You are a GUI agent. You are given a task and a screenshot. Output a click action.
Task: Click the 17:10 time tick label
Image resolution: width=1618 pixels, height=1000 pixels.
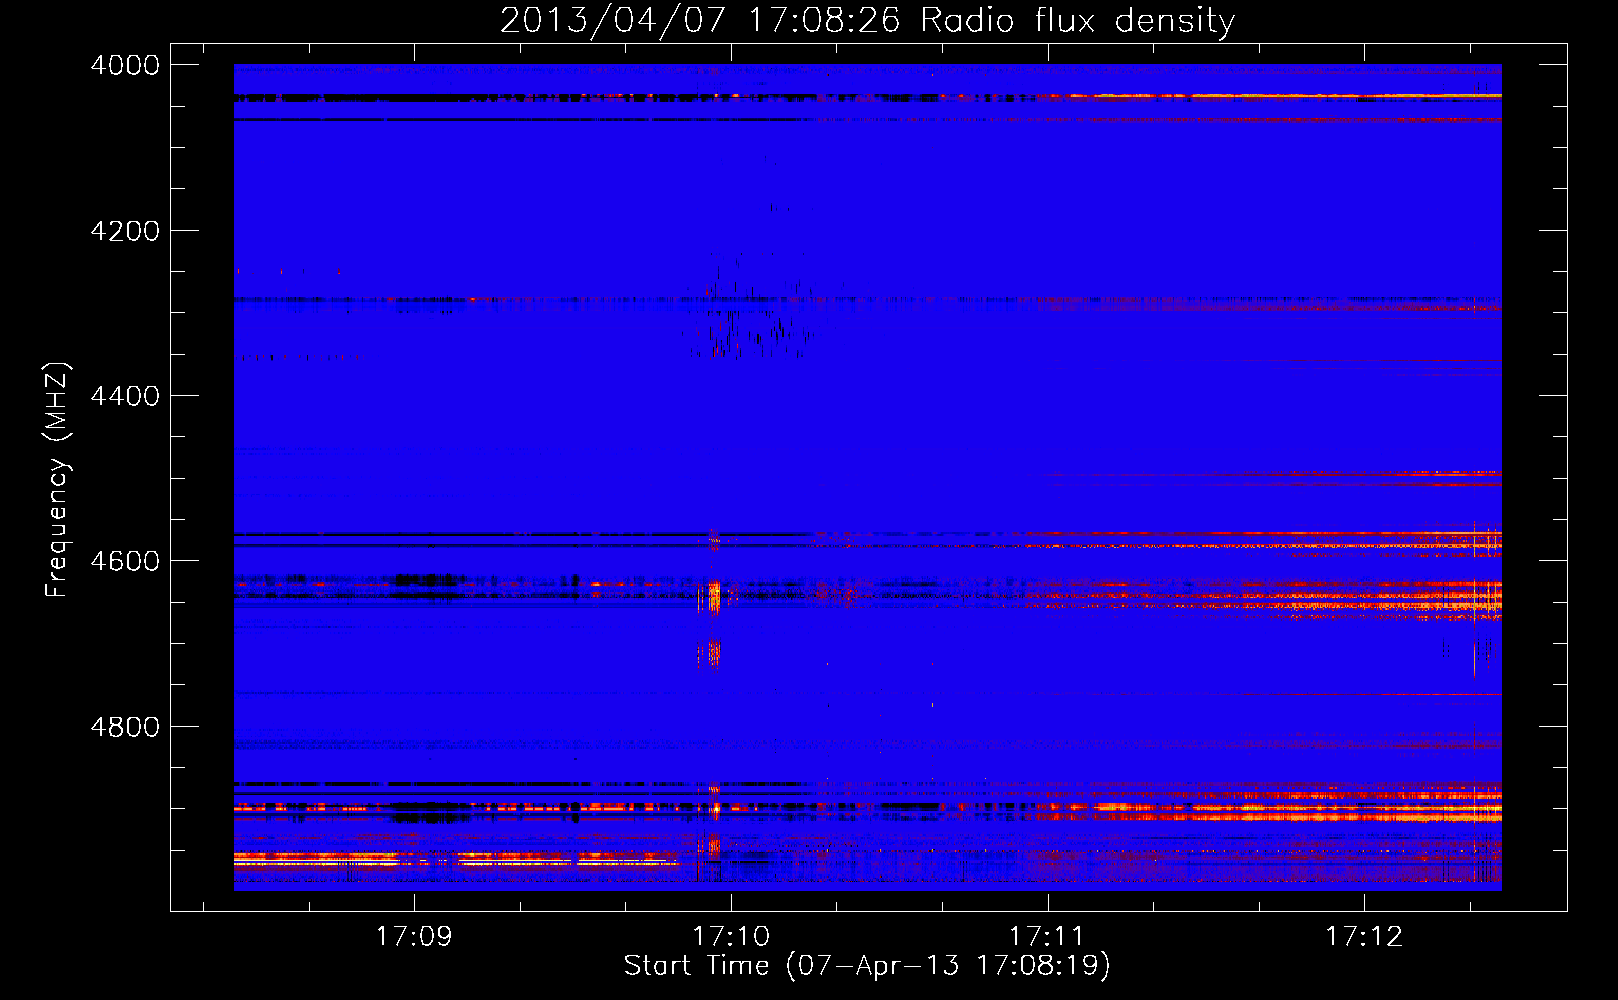[x=731, y=936]
